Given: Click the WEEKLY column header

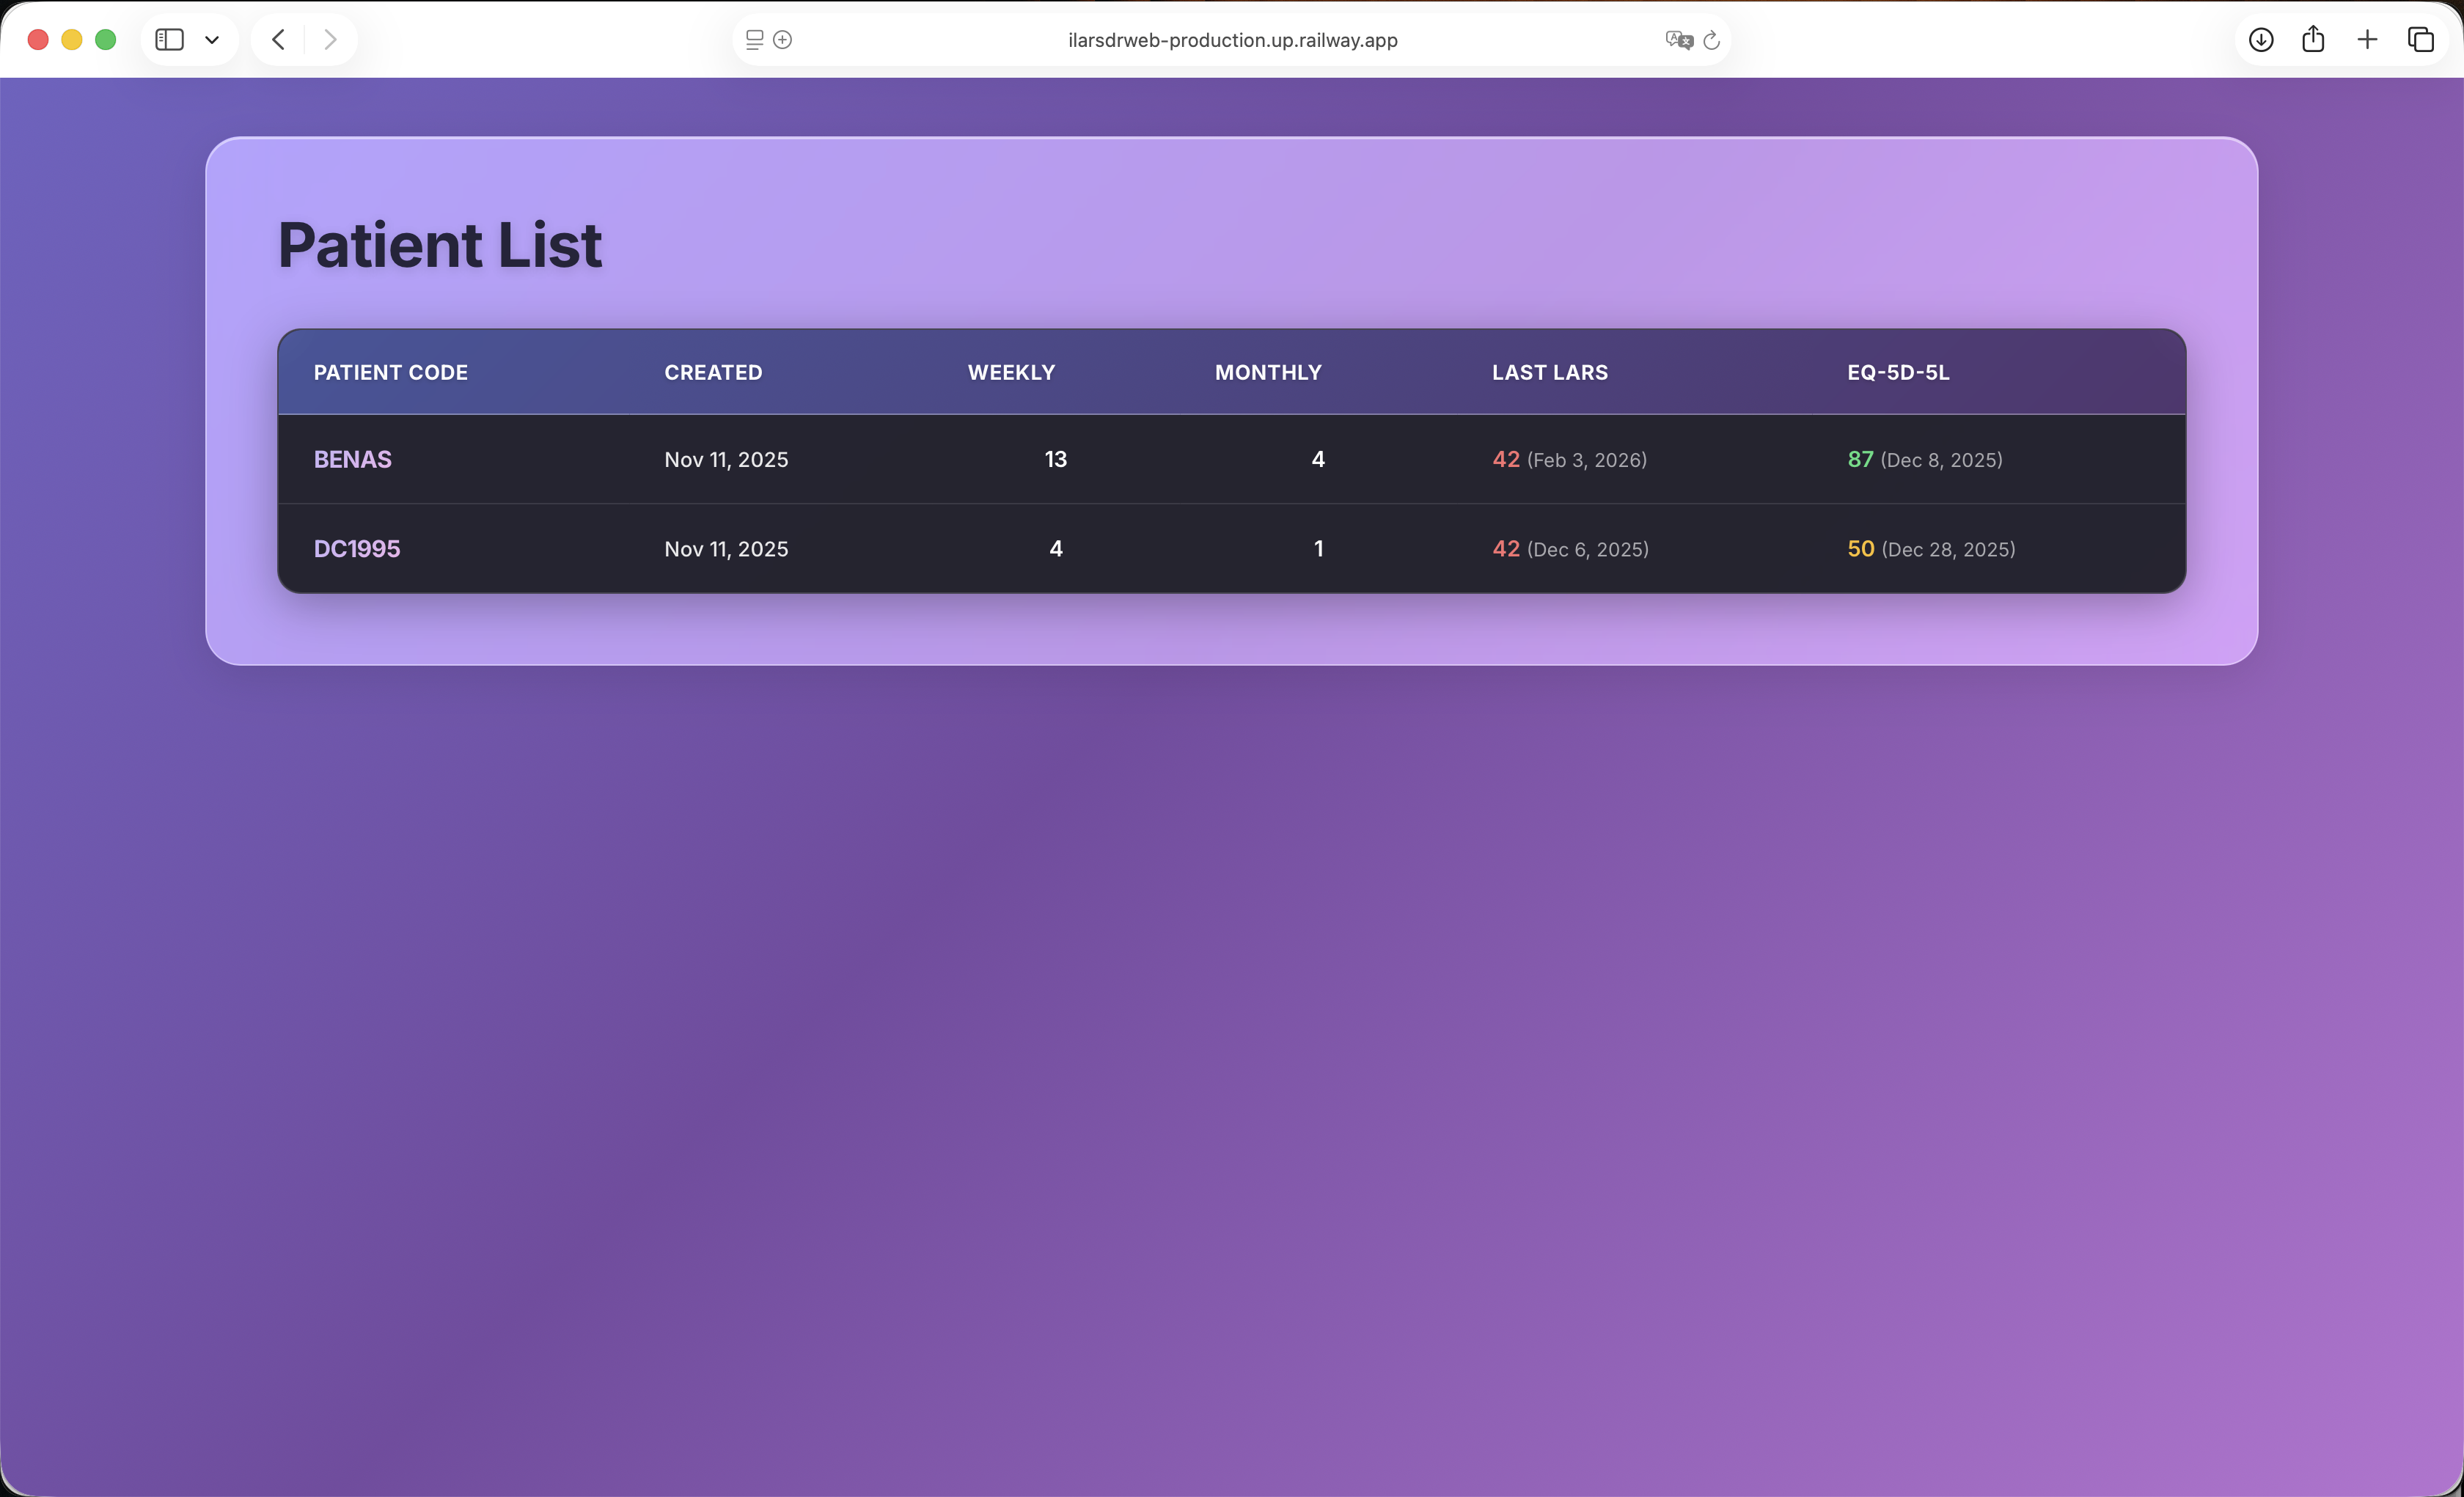Looking at the screenshot, I should (1011, 372).
